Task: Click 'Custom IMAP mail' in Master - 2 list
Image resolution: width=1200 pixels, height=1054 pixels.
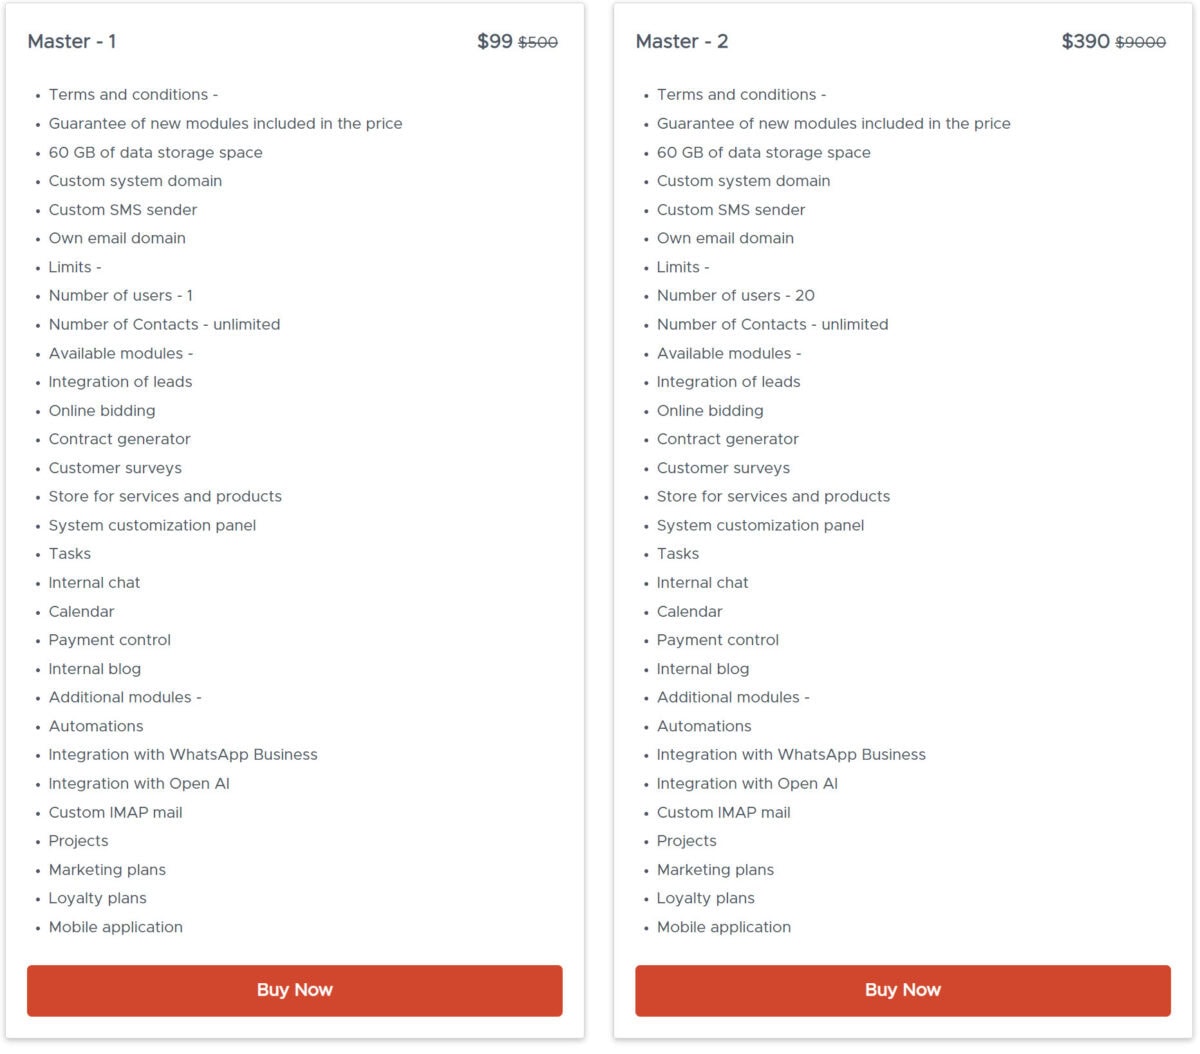Action: 723,812
